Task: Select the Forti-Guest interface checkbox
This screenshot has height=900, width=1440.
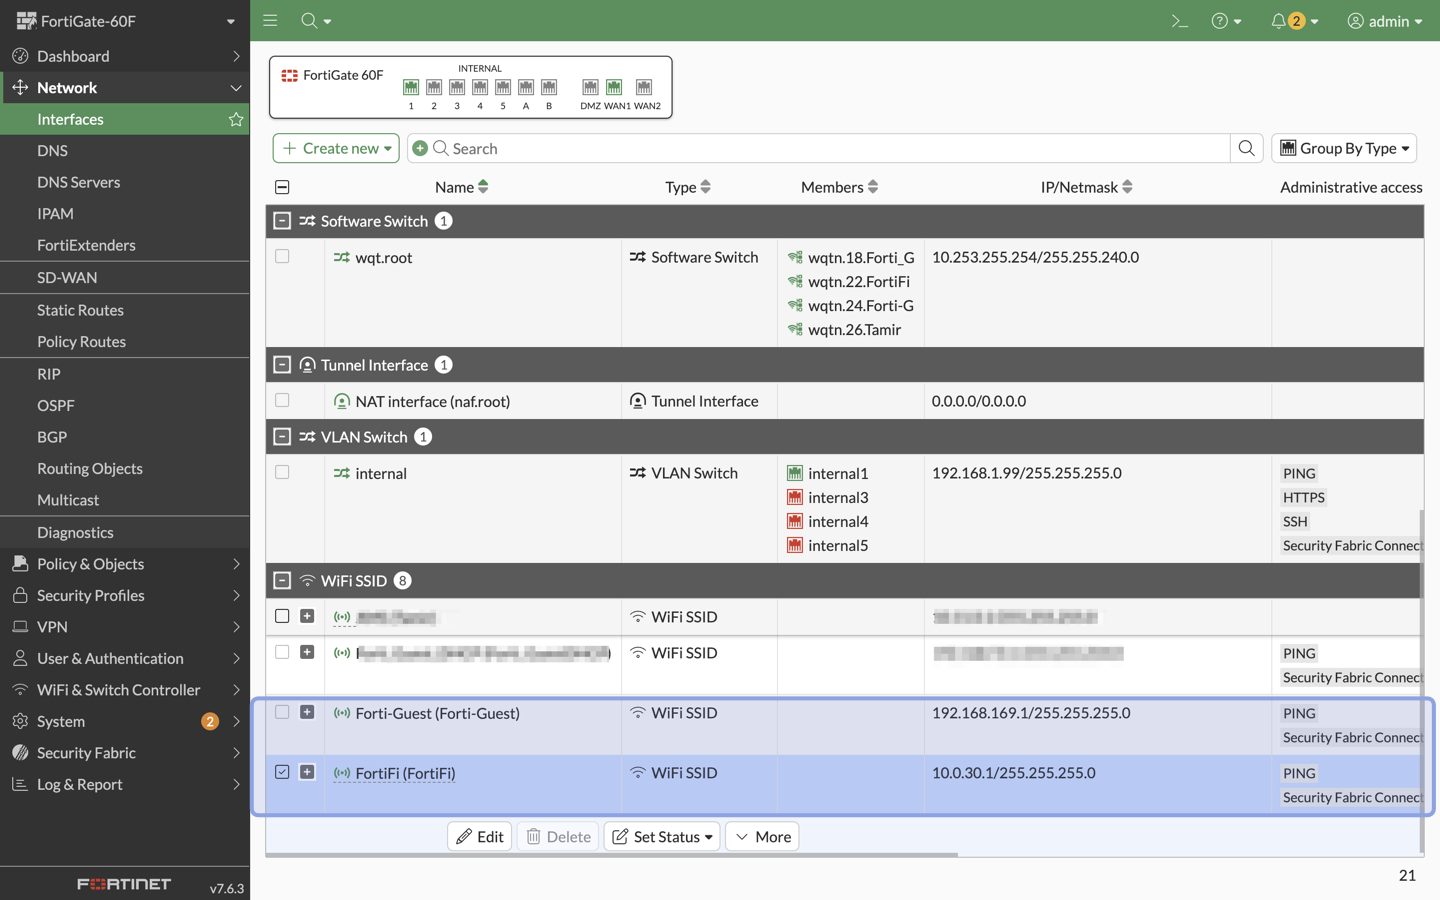Action: coord(282,712)
